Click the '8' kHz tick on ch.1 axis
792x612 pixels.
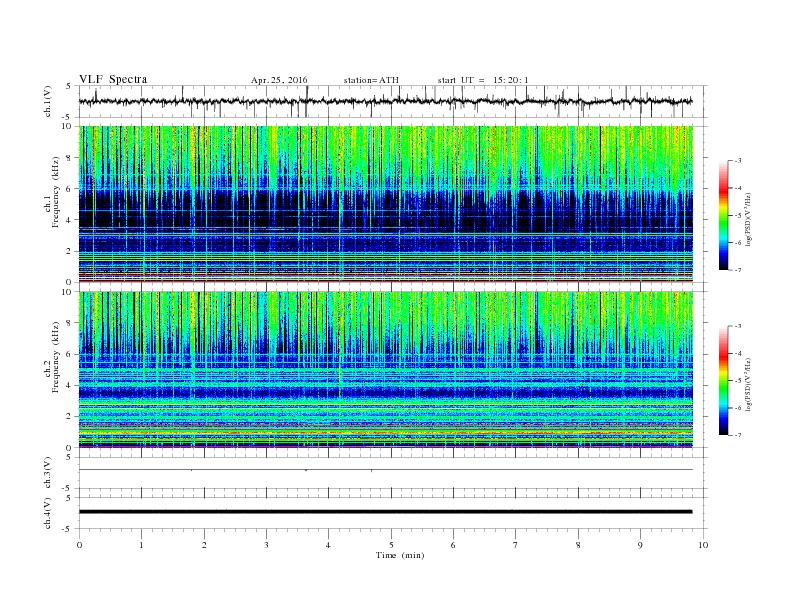pos(70,158)
